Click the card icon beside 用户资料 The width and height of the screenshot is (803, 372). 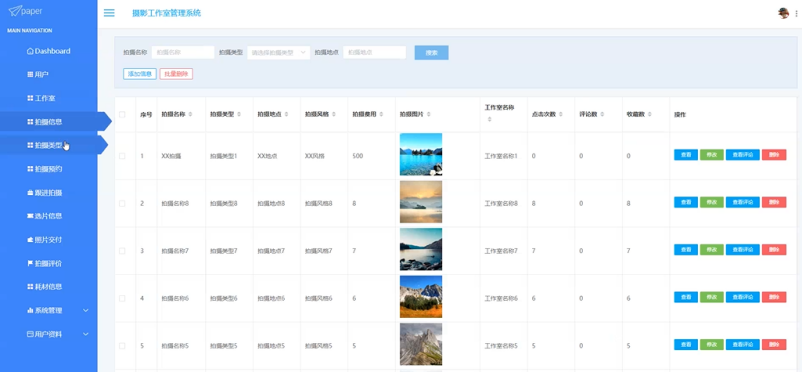pyautogui.click(x=30, y=334)
